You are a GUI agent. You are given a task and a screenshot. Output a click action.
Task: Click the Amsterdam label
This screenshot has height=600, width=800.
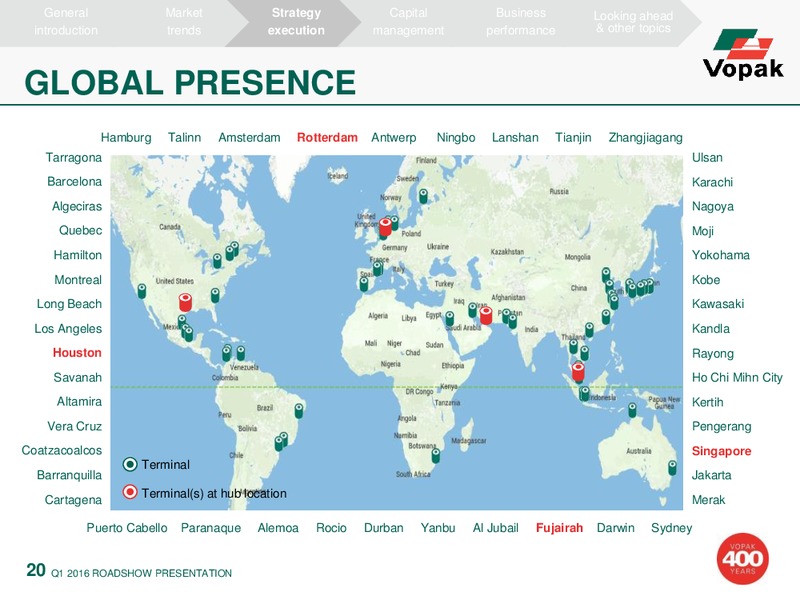click(249, 138)
